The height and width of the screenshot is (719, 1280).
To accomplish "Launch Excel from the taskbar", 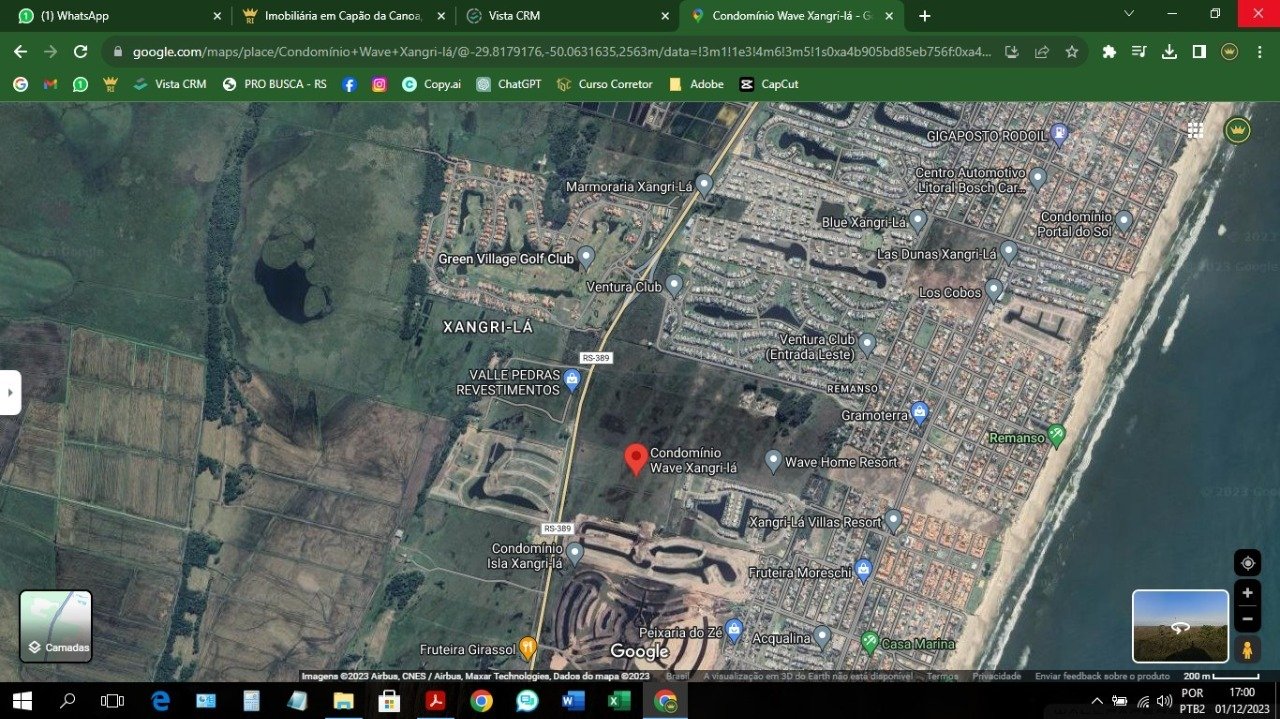I will tap(619, 701).
